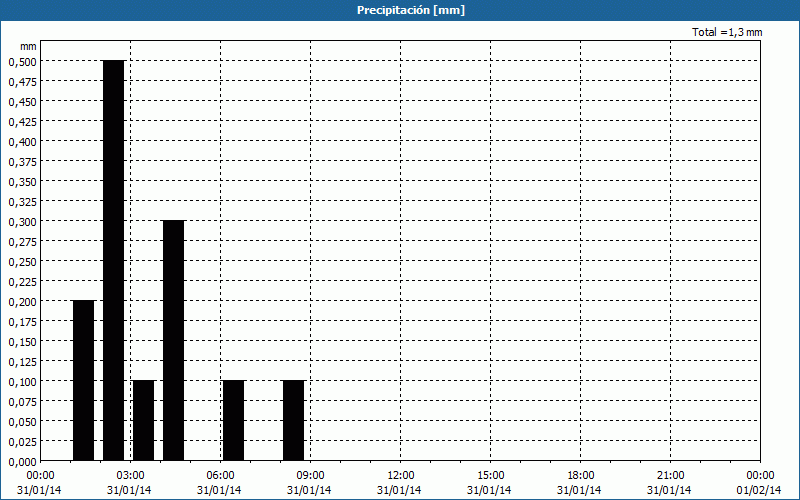This screenshot has height=500, width=800.
Task: Click the 0,025 y-axis label
Action: (x=22, y=441)
